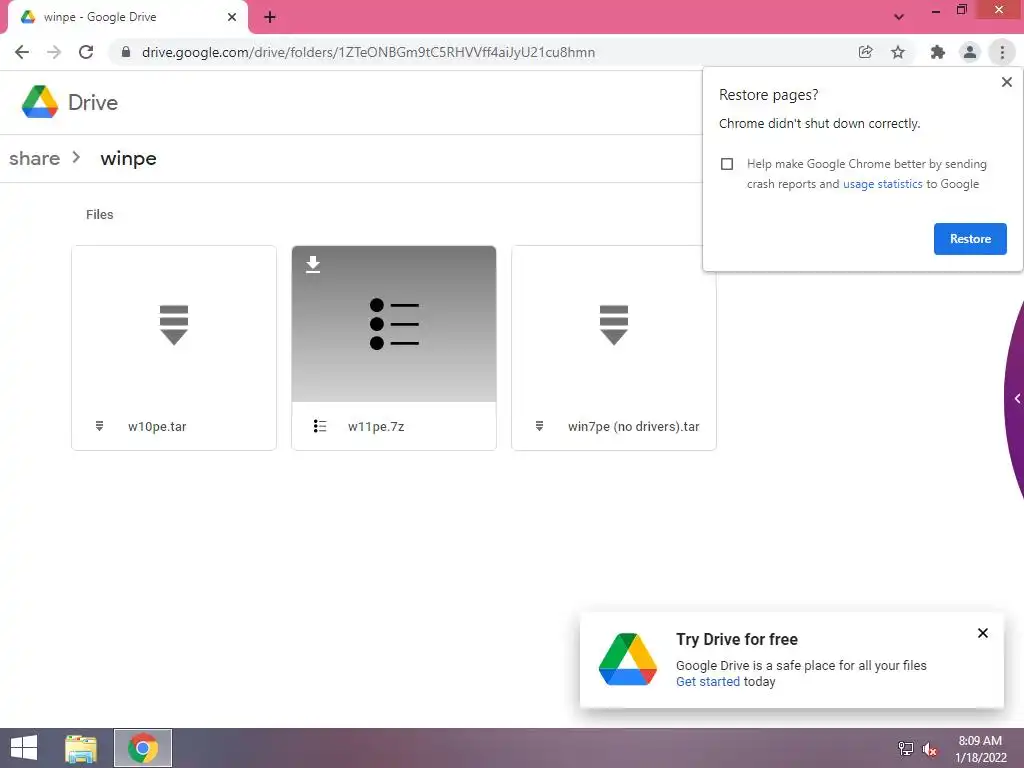Click the w11pe.7z file name
1024x768 pixels.
pos(376,426)
